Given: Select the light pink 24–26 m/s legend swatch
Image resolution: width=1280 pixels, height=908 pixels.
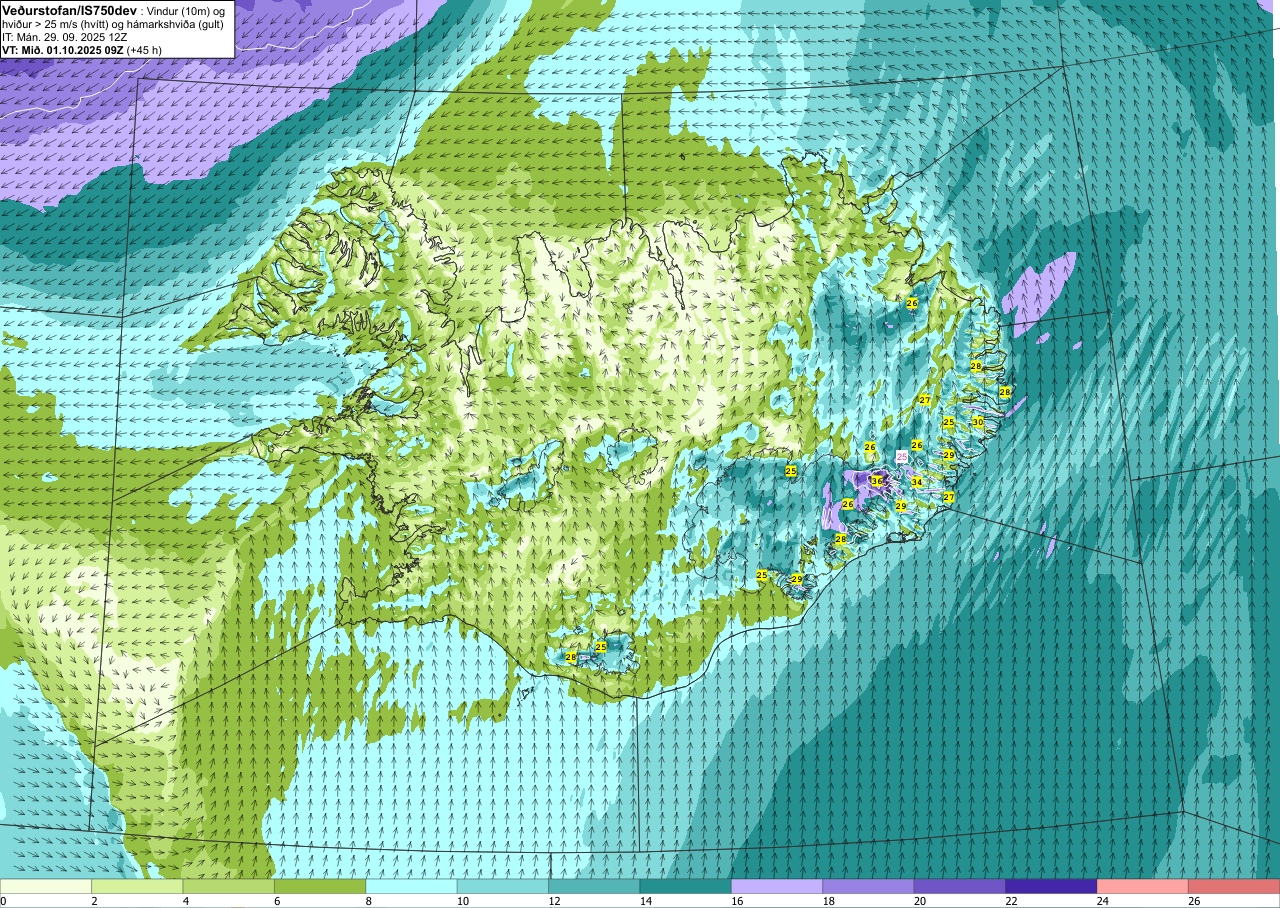Looking at the screenshot, I should point(1143,887).
